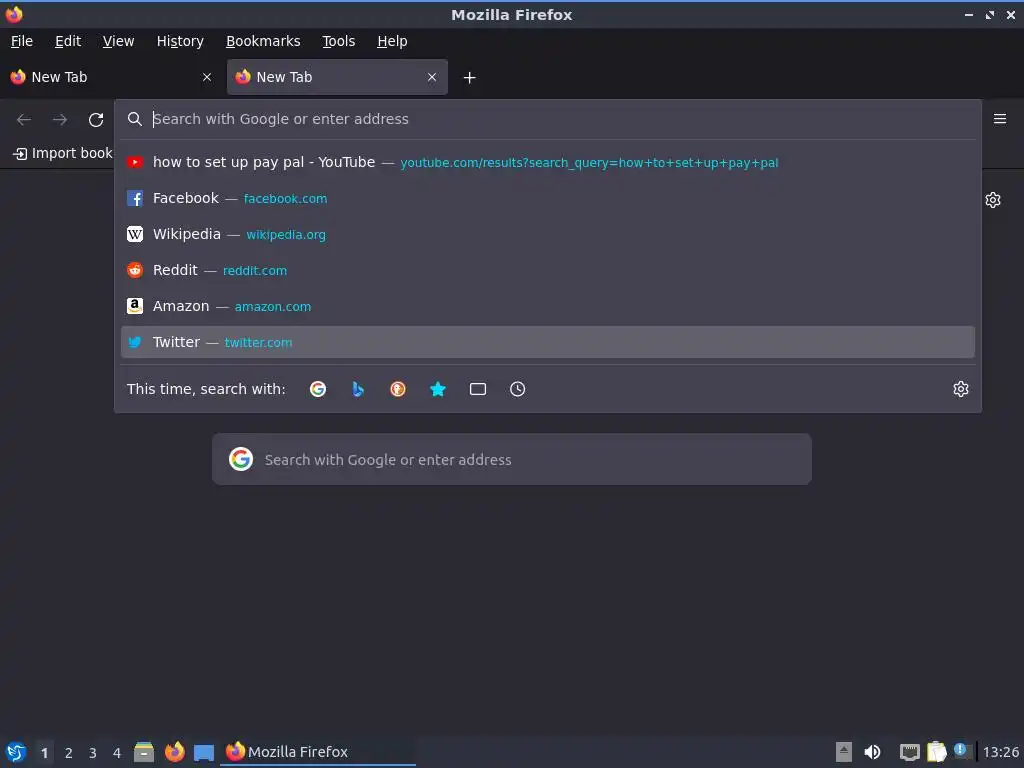The image size is (1024, 768).
Task: Open a new tab with plus button
Action: tap(469, 78)
